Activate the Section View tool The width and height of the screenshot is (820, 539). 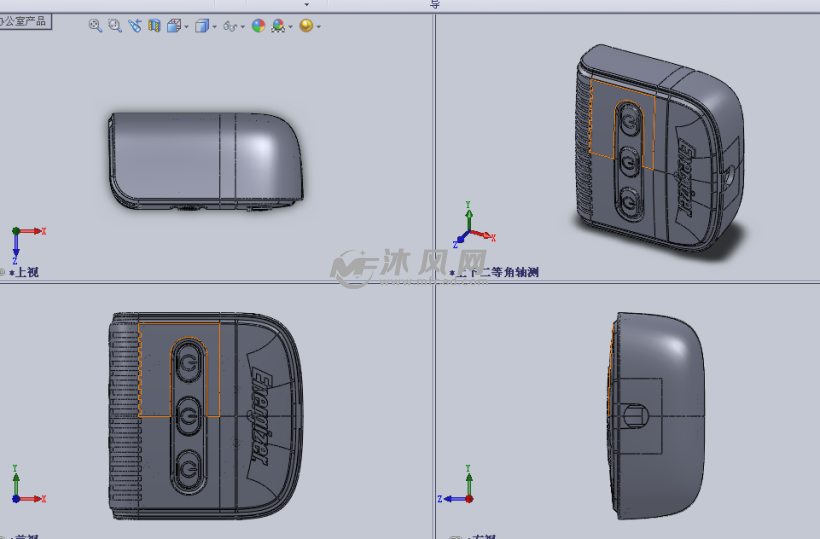coord(154,26)
